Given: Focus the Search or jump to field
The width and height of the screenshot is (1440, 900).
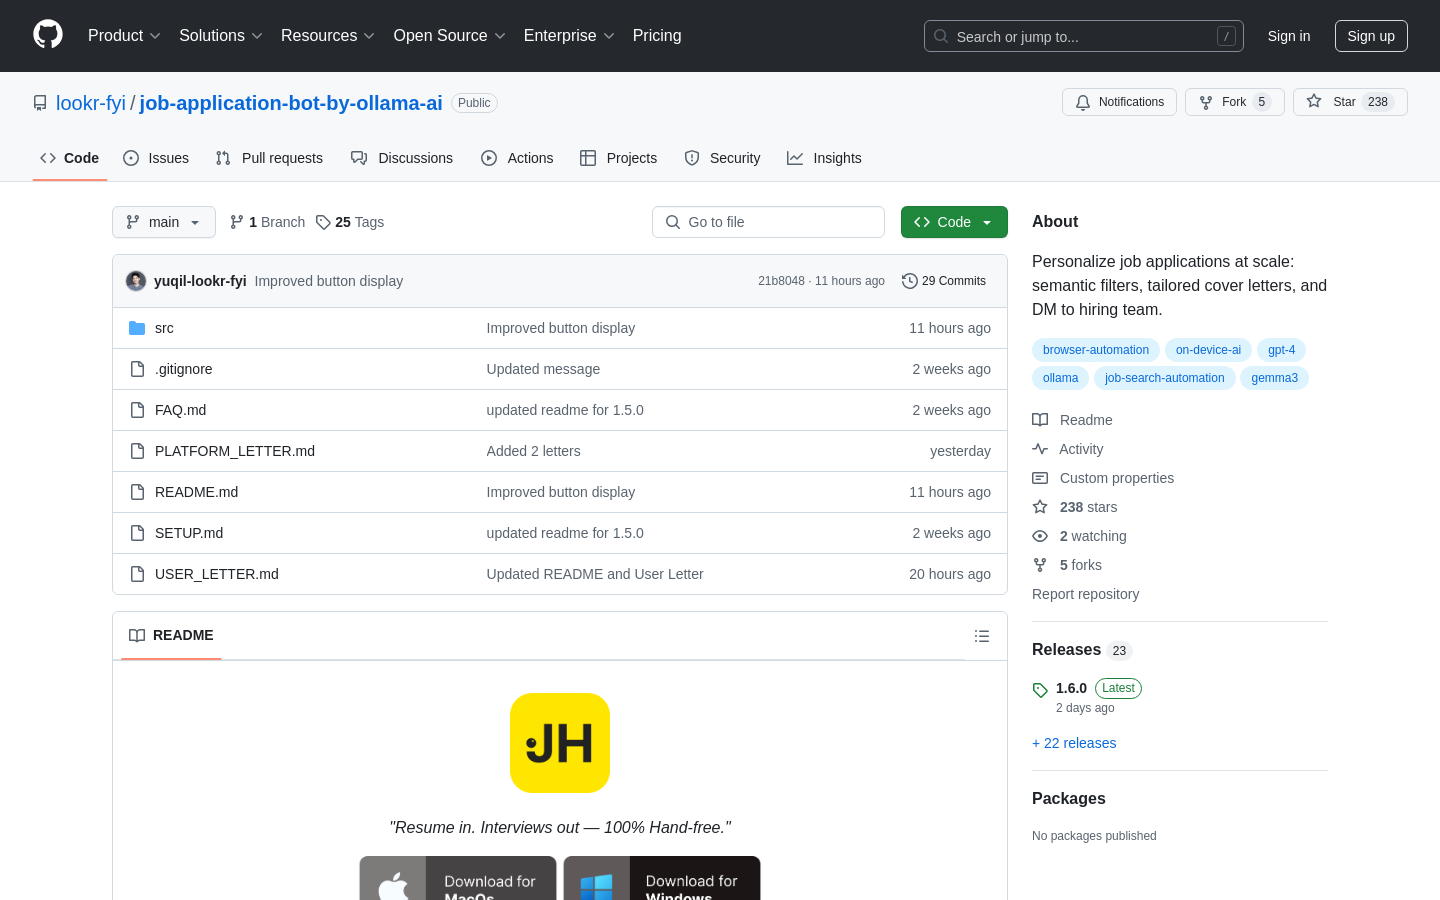Looking at the screenshot, I should point(1084,36).
